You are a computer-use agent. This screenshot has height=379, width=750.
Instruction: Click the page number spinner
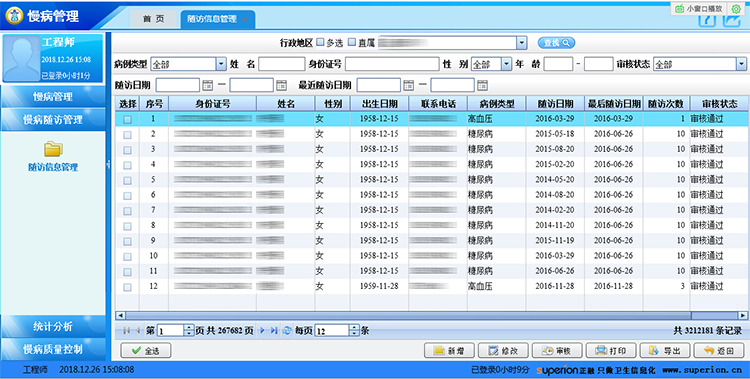click(x=188, y=330)
